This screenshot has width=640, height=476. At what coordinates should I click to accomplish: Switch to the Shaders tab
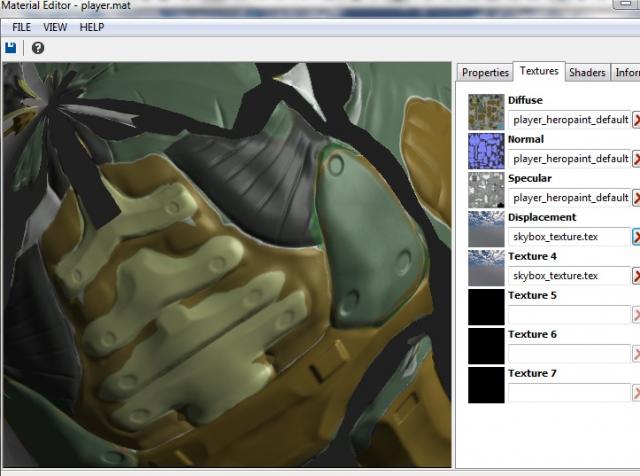(587, 73)
